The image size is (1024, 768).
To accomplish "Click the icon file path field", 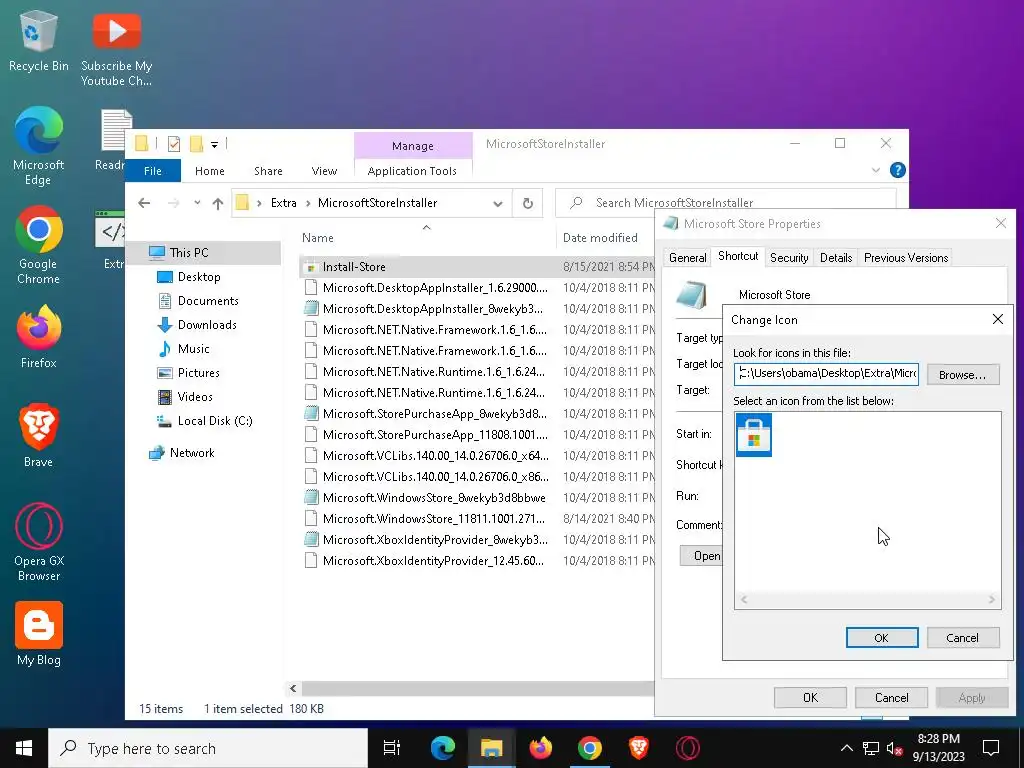I will tap(826, 374).
